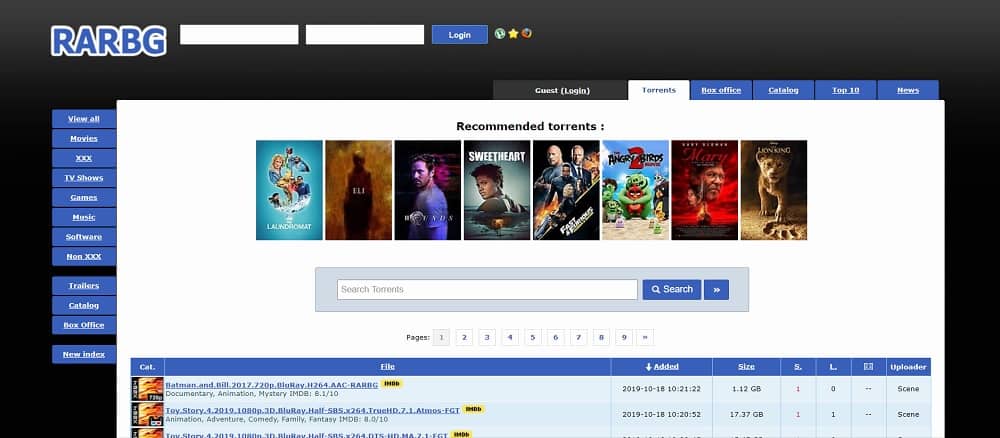Image resolution: width=1000 pixels, height=438 pixels.
Task: Open the Box office tab
Action: pyautogui.click(x=721, y=90)
